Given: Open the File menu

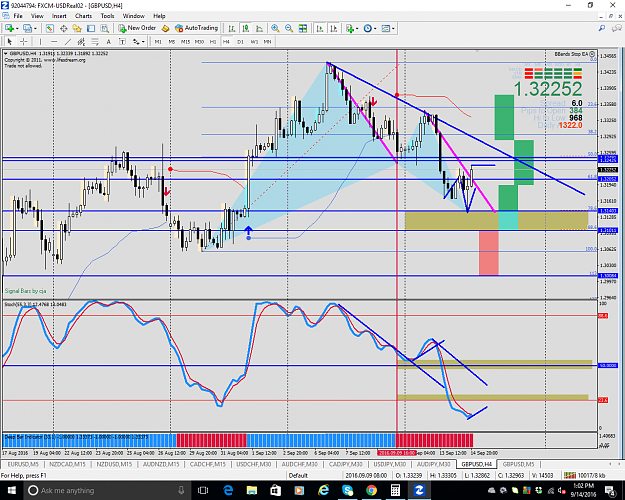Looking at the screenshot, I should coord(18,16).
